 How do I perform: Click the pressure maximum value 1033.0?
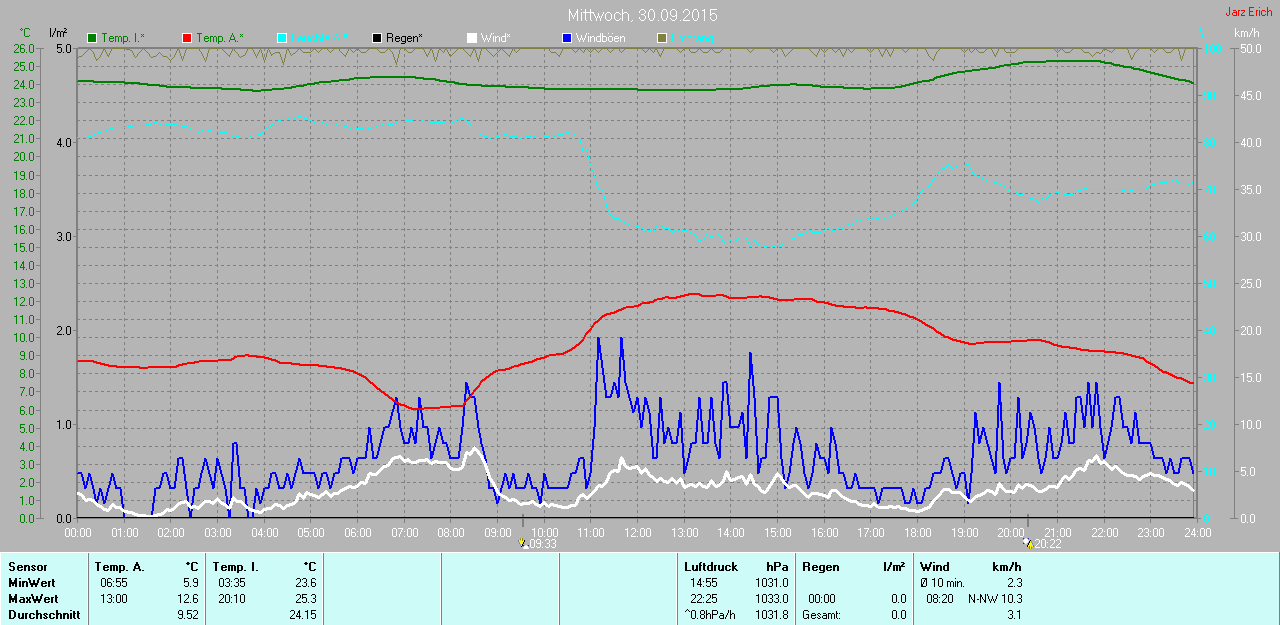[x=772, y=599]
